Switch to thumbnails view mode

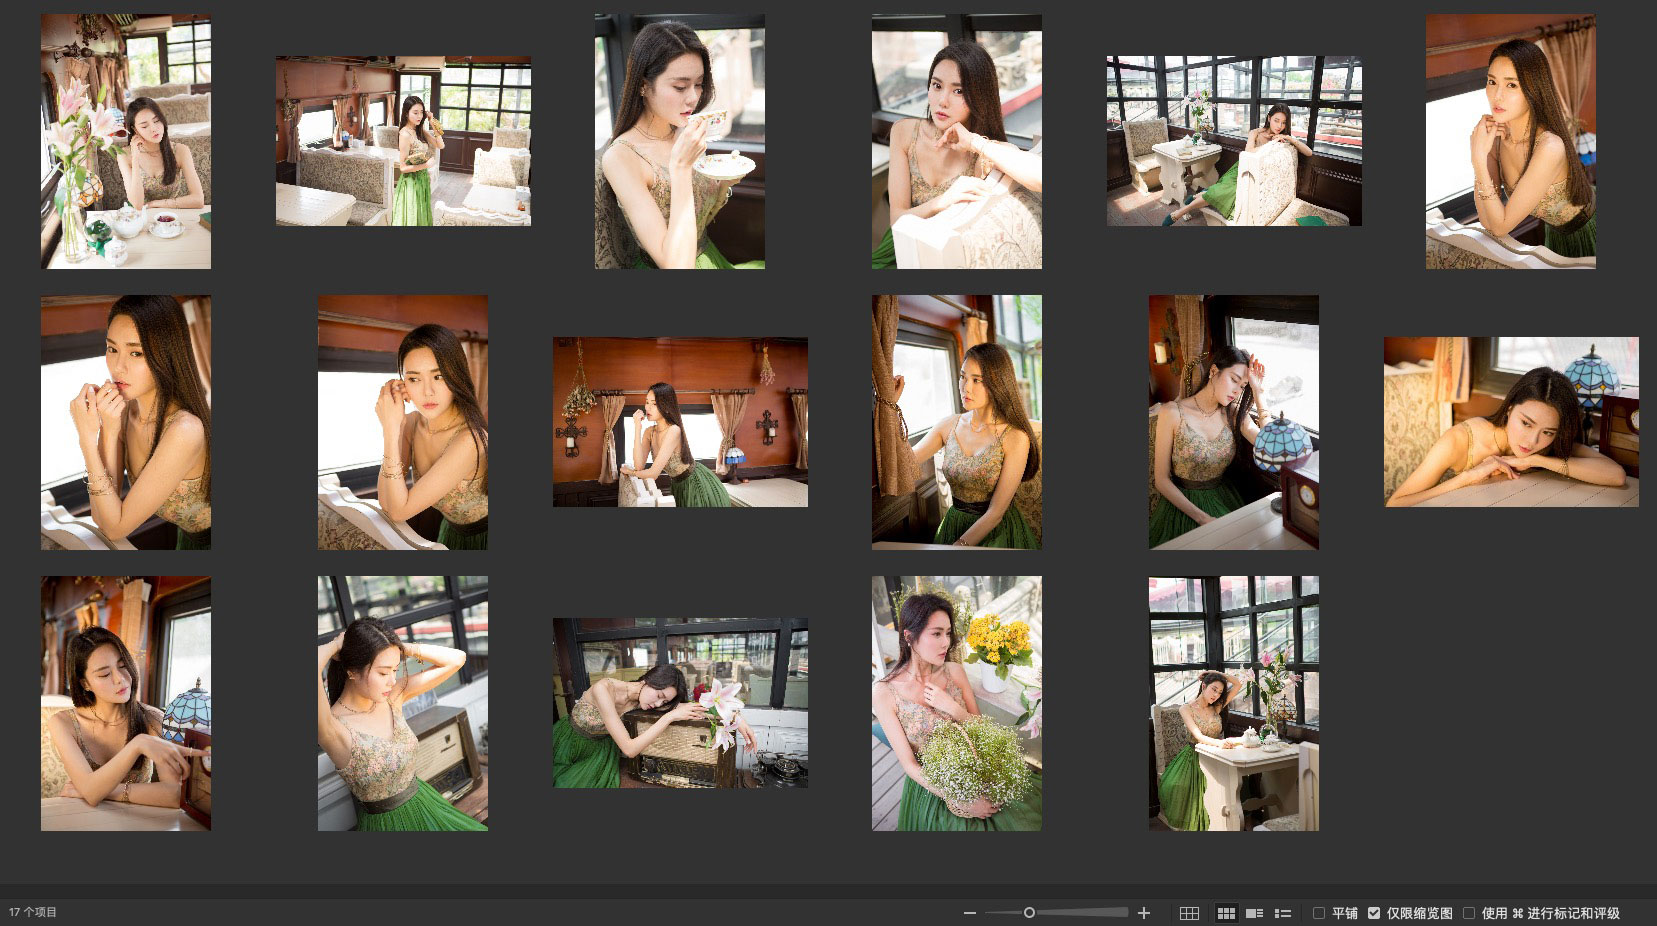pos(1226,913)
